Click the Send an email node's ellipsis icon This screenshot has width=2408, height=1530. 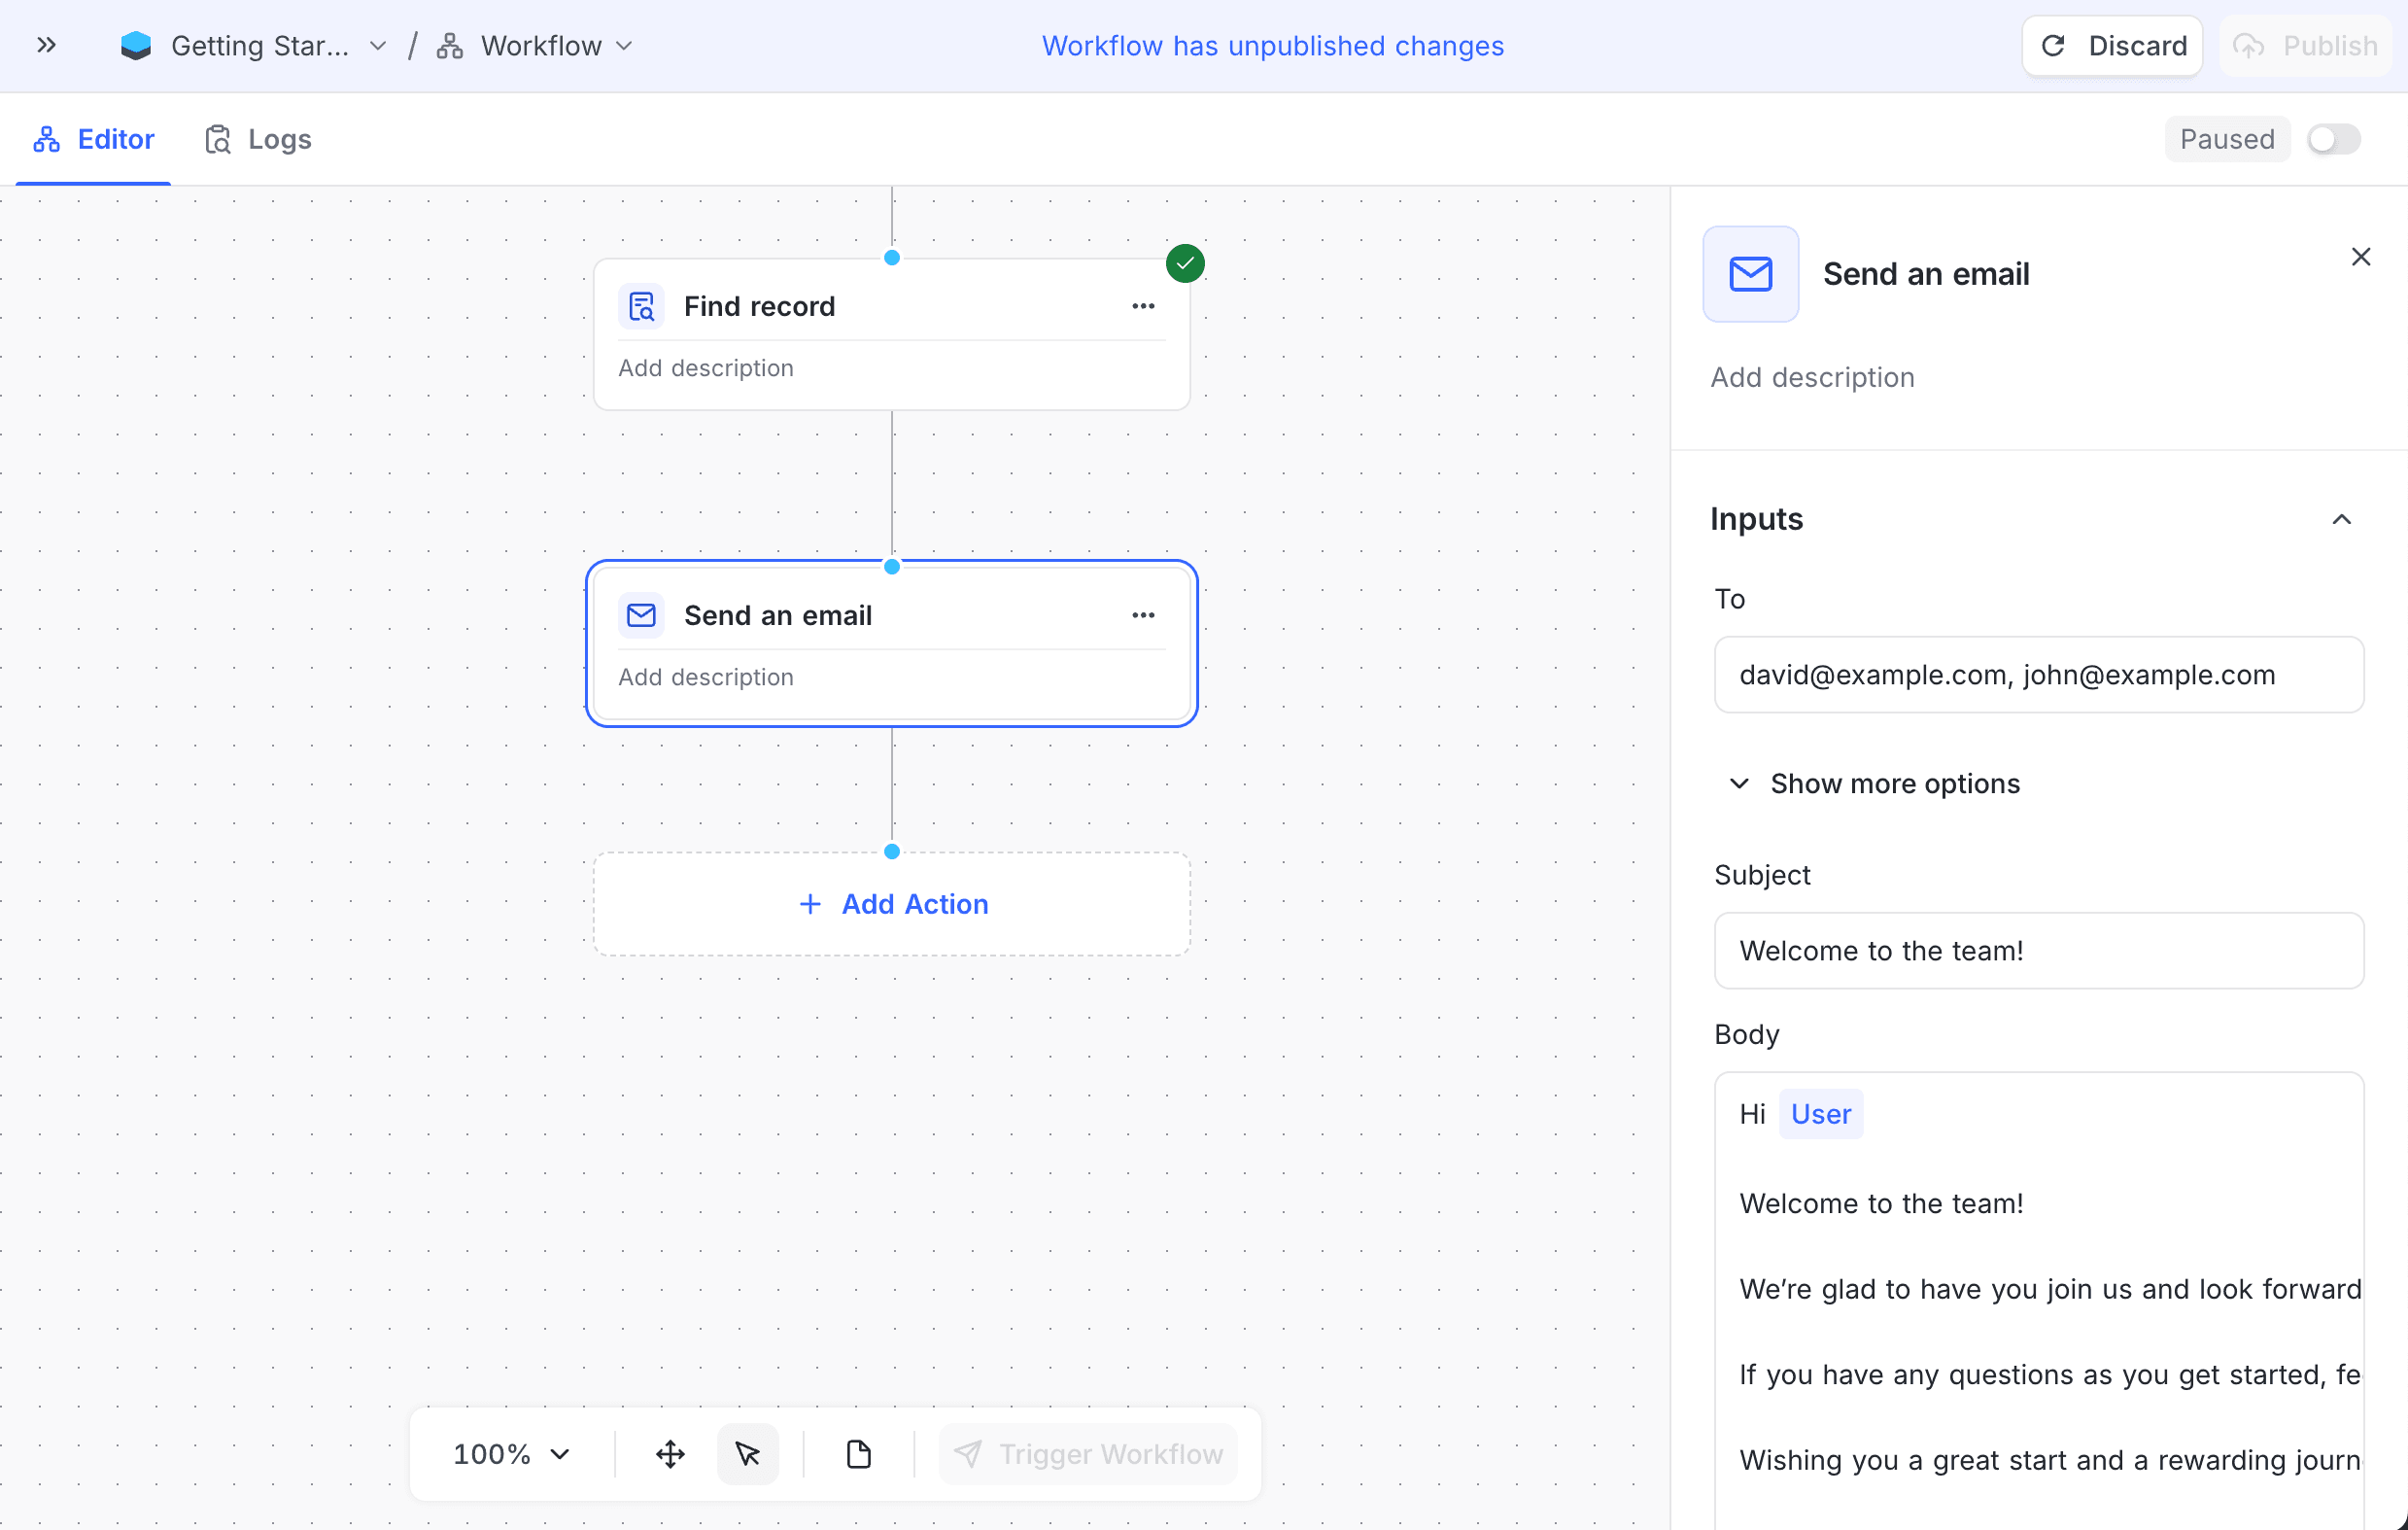coord(1143,614)
